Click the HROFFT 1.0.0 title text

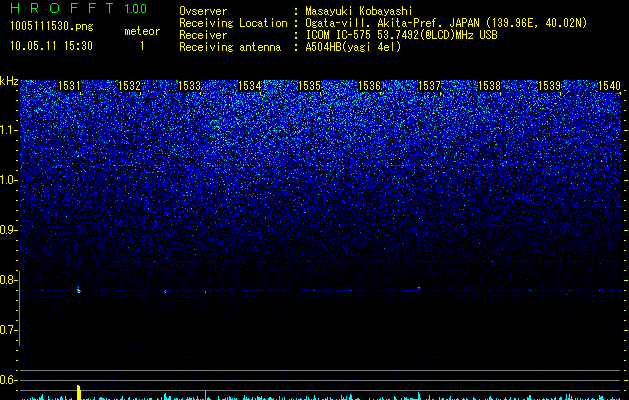tap(79, 8)
